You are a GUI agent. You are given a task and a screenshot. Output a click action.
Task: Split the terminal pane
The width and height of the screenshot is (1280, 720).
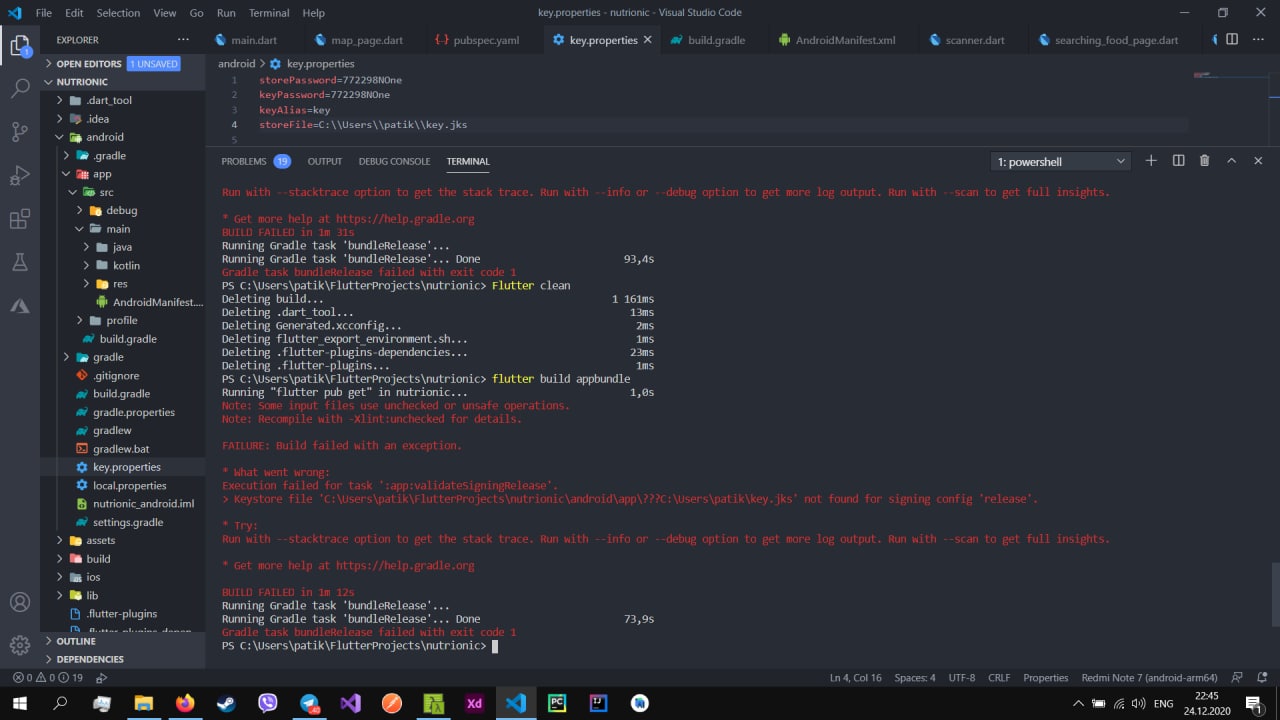pos(1178,161)
